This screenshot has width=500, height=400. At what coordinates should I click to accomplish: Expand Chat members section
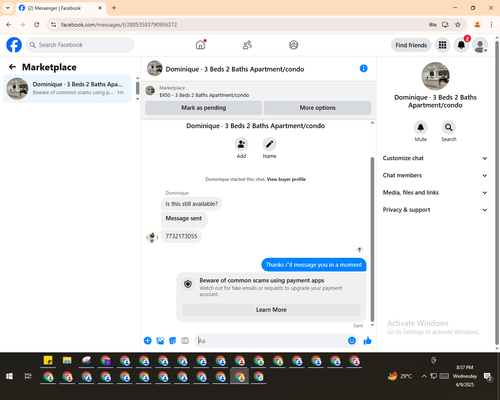[435, 175]
